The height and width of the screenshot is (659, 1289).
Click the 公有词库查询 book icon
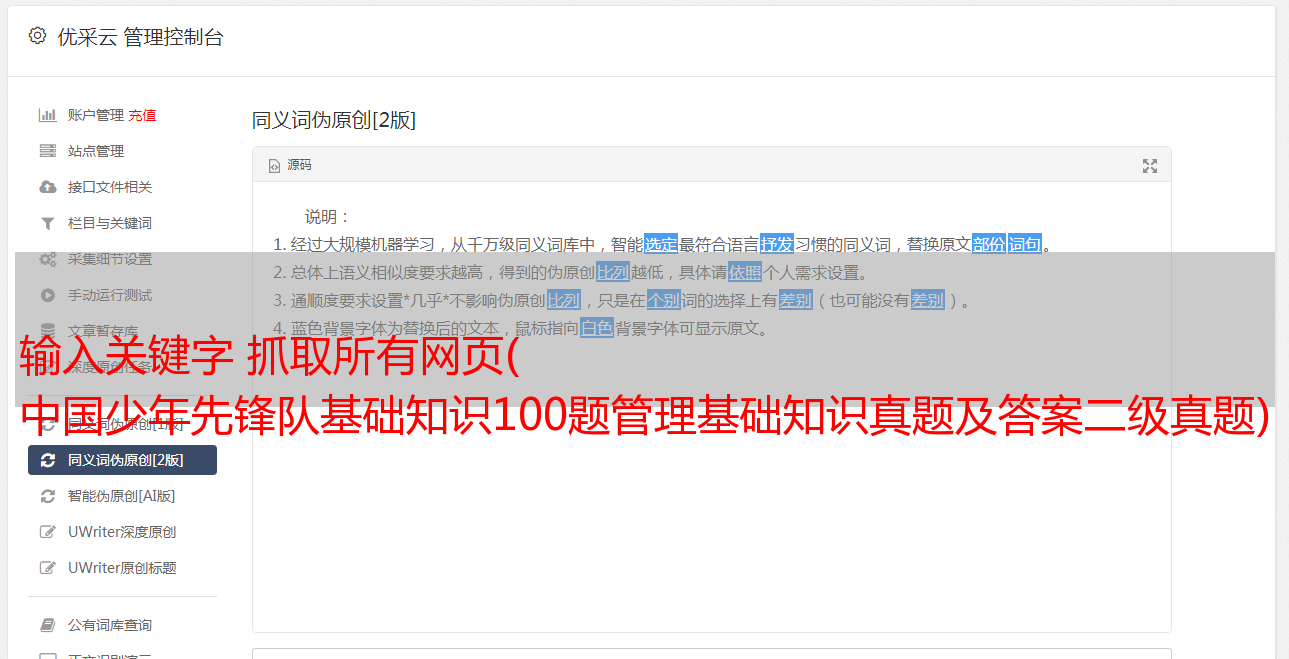click(x=47, y=625)
